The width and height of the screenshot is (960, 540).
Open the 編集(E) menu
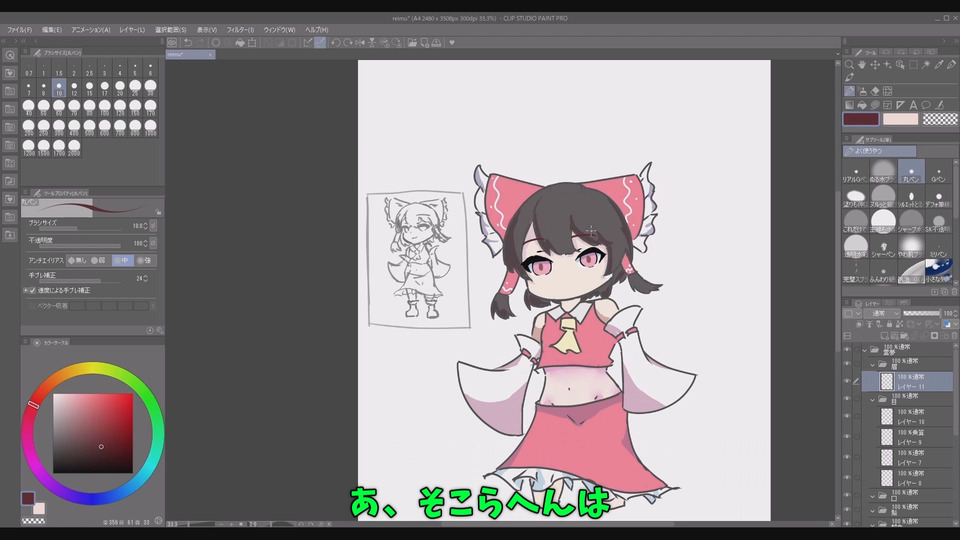(51, 29)
